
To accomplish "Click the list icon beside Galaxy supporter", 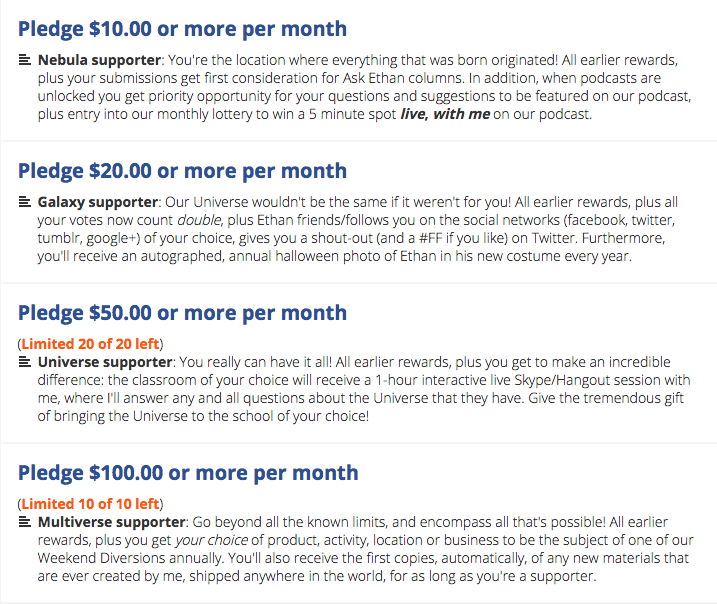I will point(25,202).
